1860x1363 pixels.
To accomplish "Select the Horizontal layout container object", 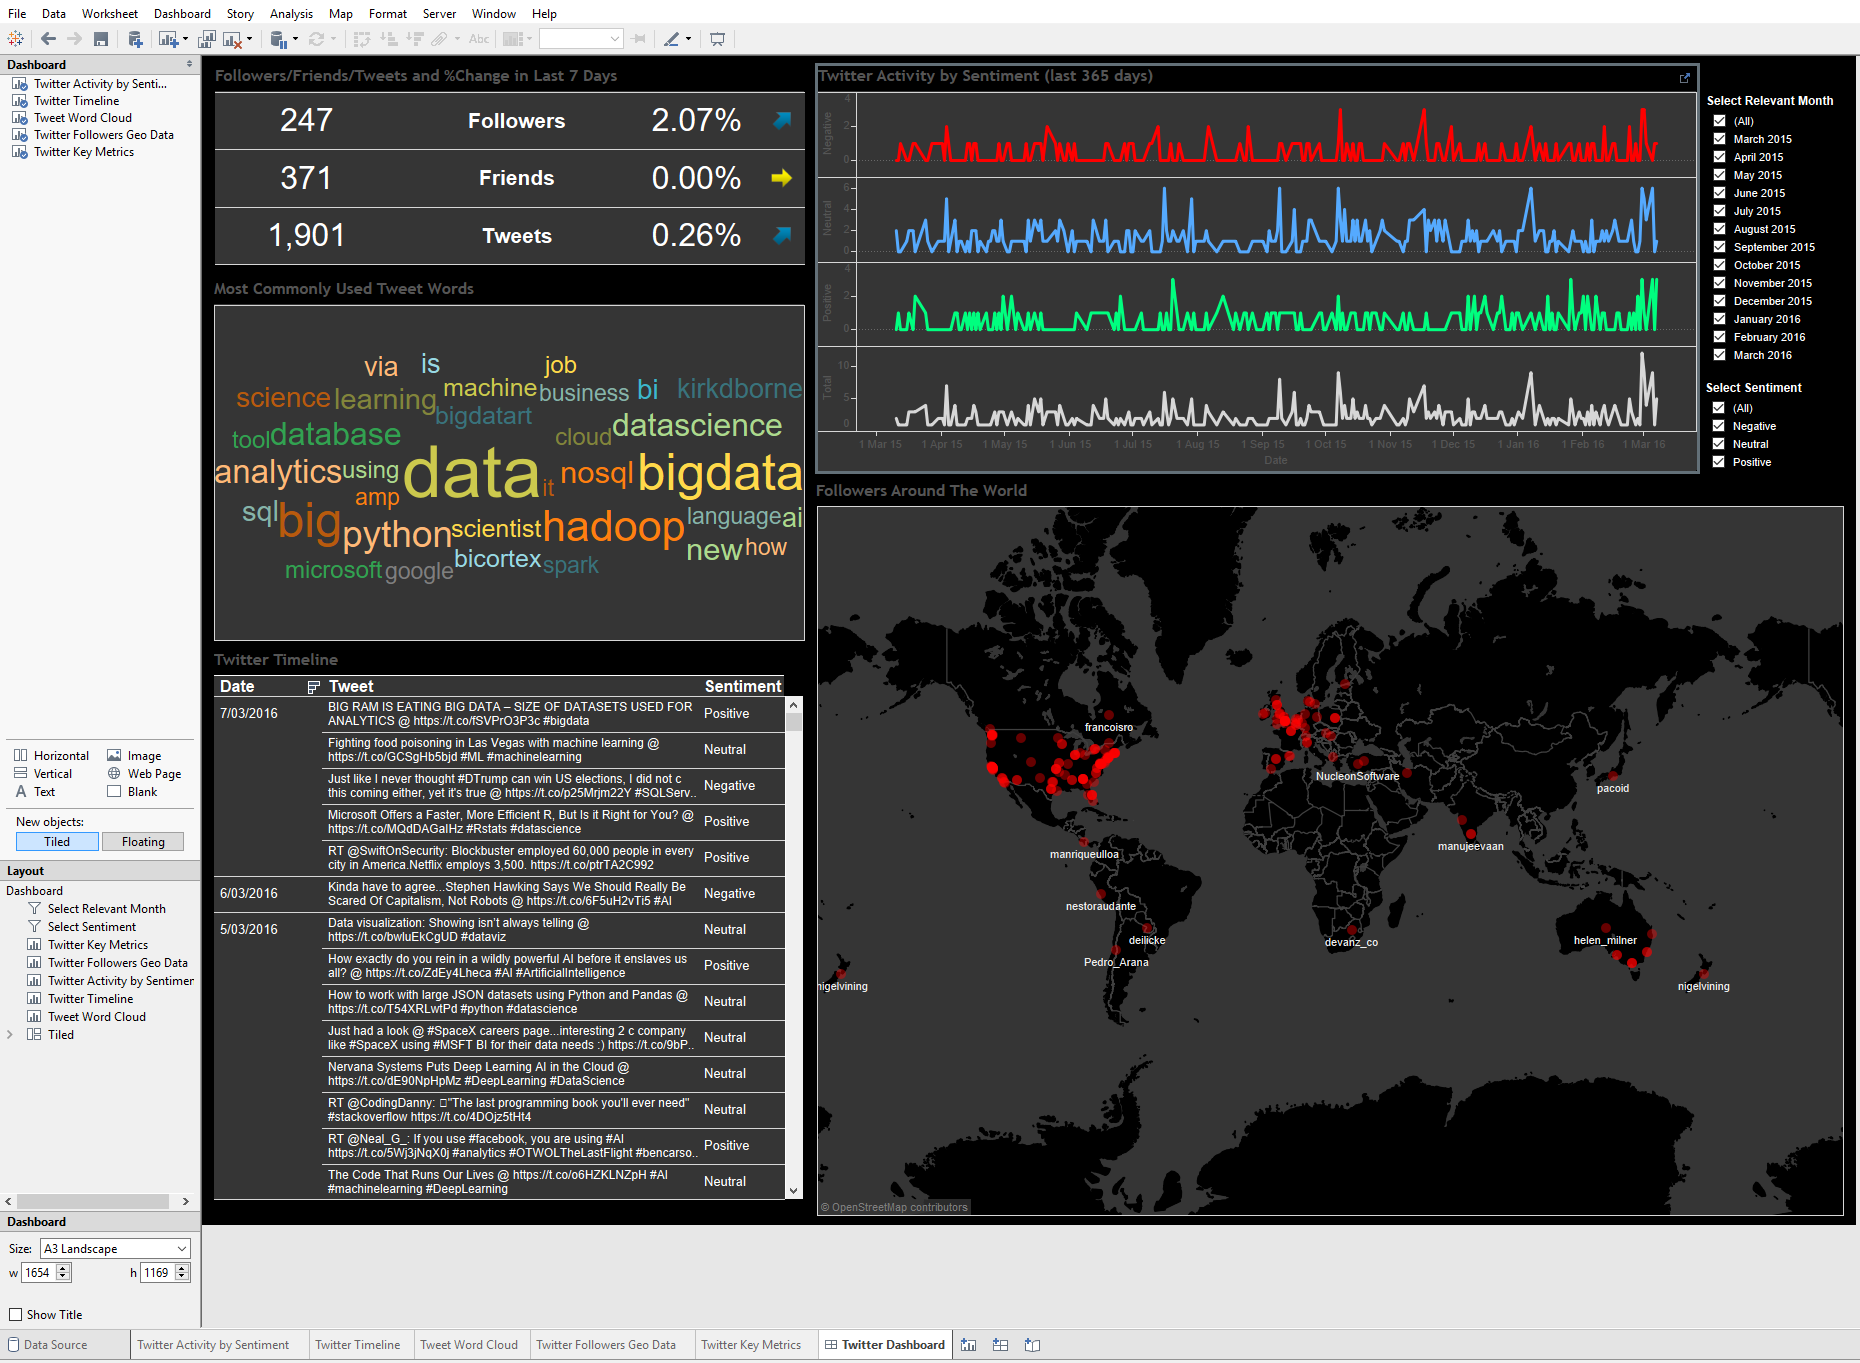I will 51,756.
